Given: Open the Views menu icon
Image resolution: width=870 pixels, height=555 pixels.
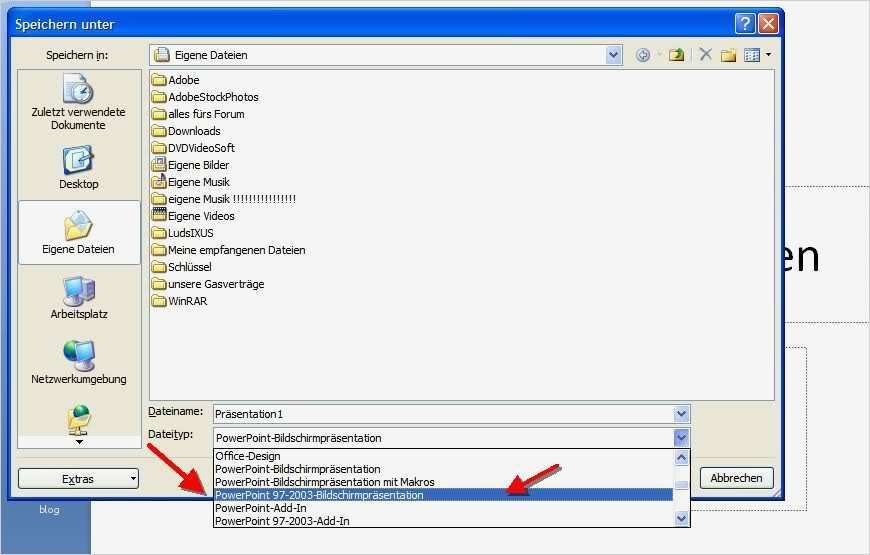Looking at the screenshot, I should click(752, 55).
